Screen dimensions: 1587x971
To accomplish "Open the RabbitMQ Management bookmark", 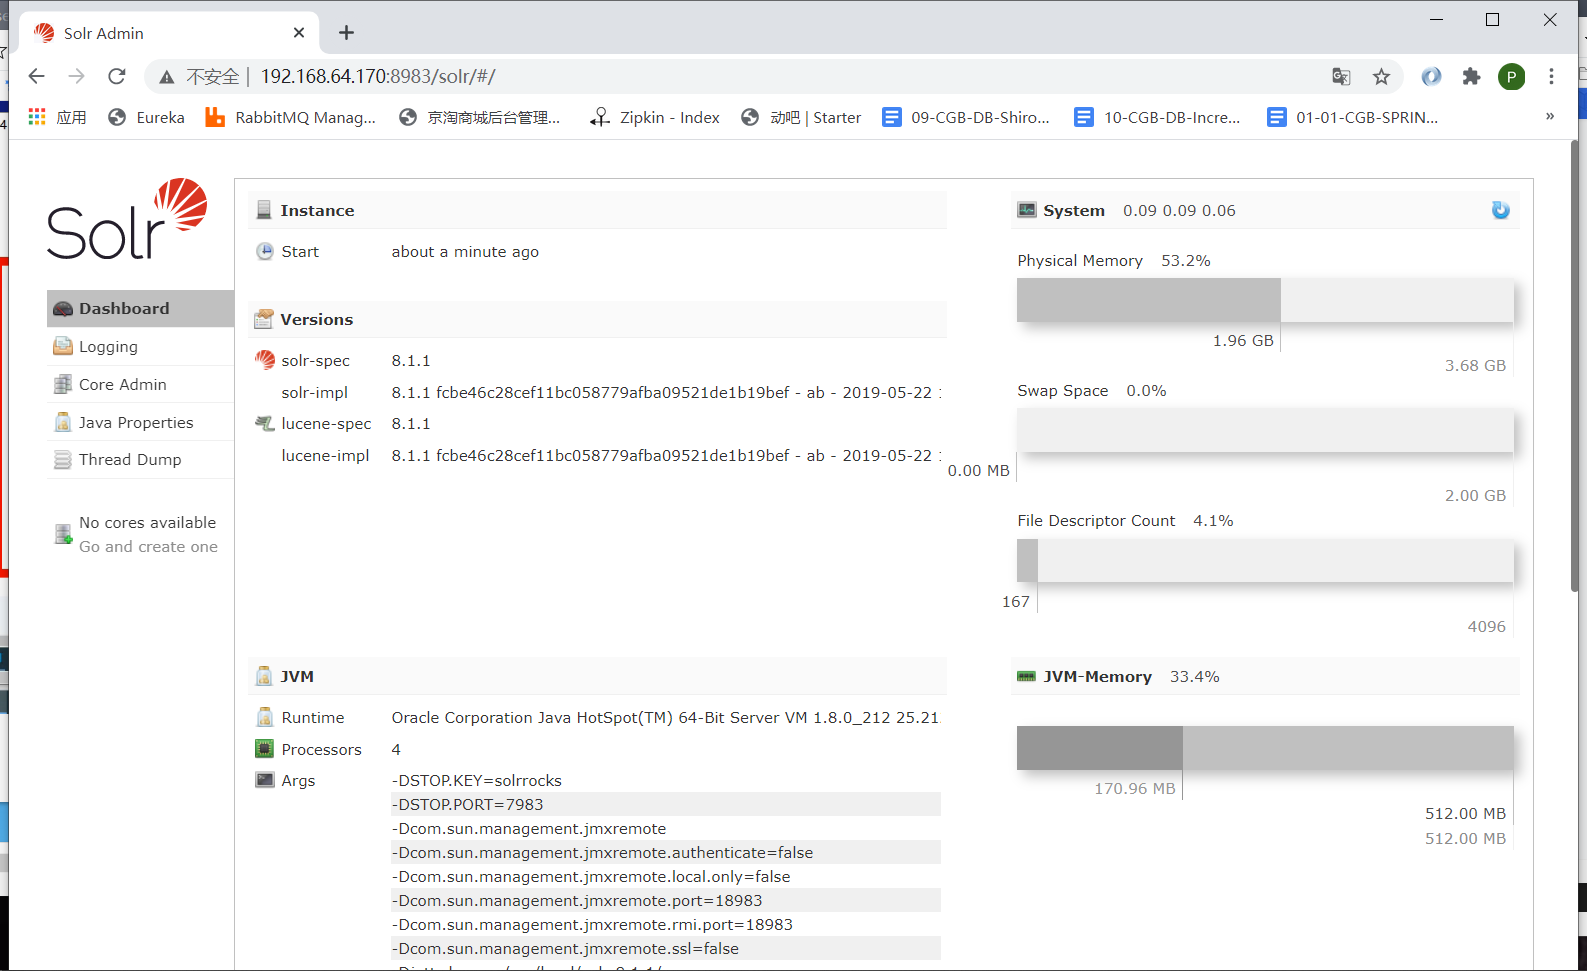I will [x=291, y=117].
